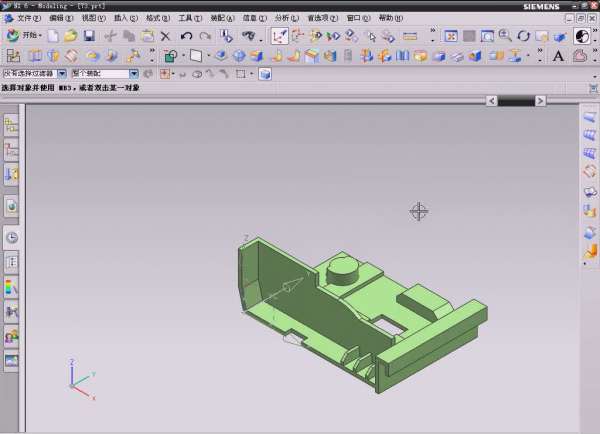Image resolution: width=600 pixels, height=434 pixels.
Task: Open the History clock panel in sidebar
Action: pos(12,237)
